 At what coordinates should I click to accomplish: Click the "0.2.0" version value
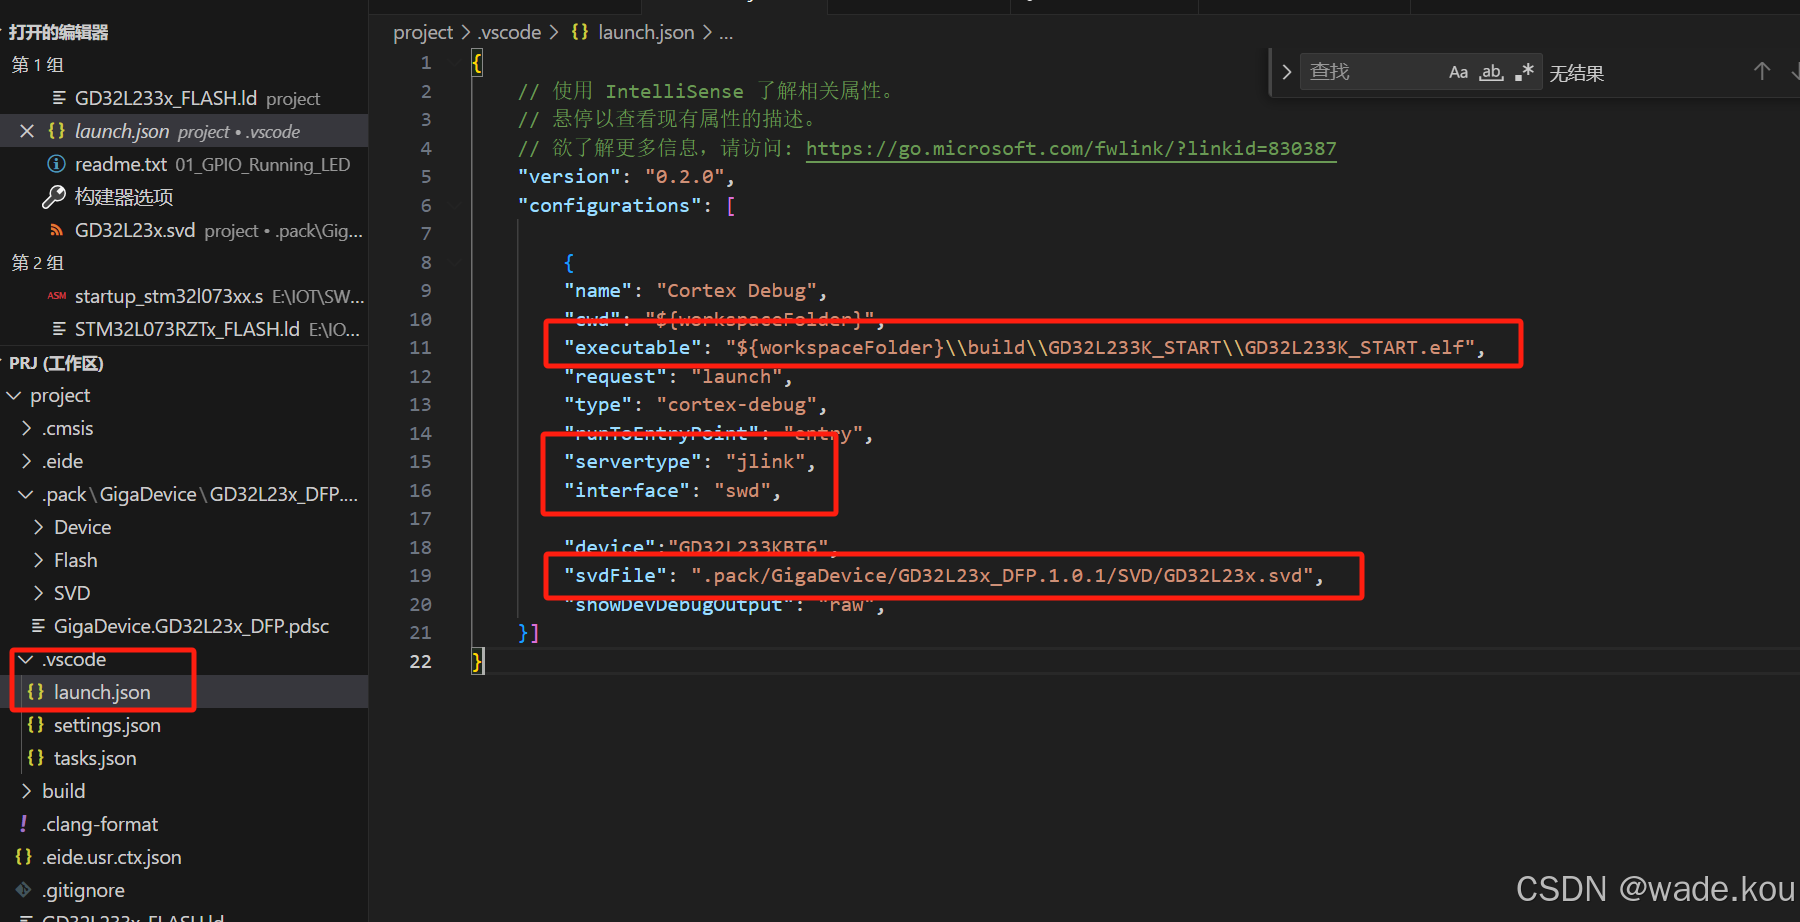click(x=685, y=177)
